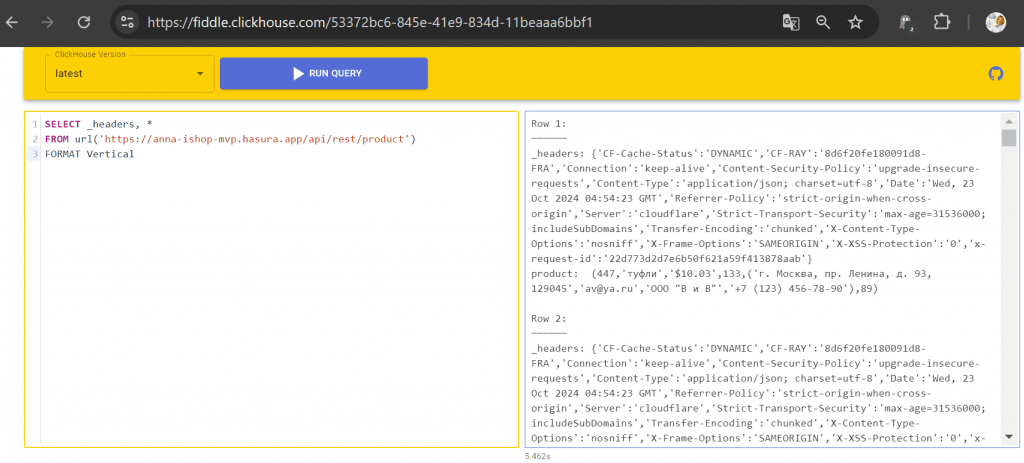Expand the ClickHouse Version dropdown

click(129, 73)
